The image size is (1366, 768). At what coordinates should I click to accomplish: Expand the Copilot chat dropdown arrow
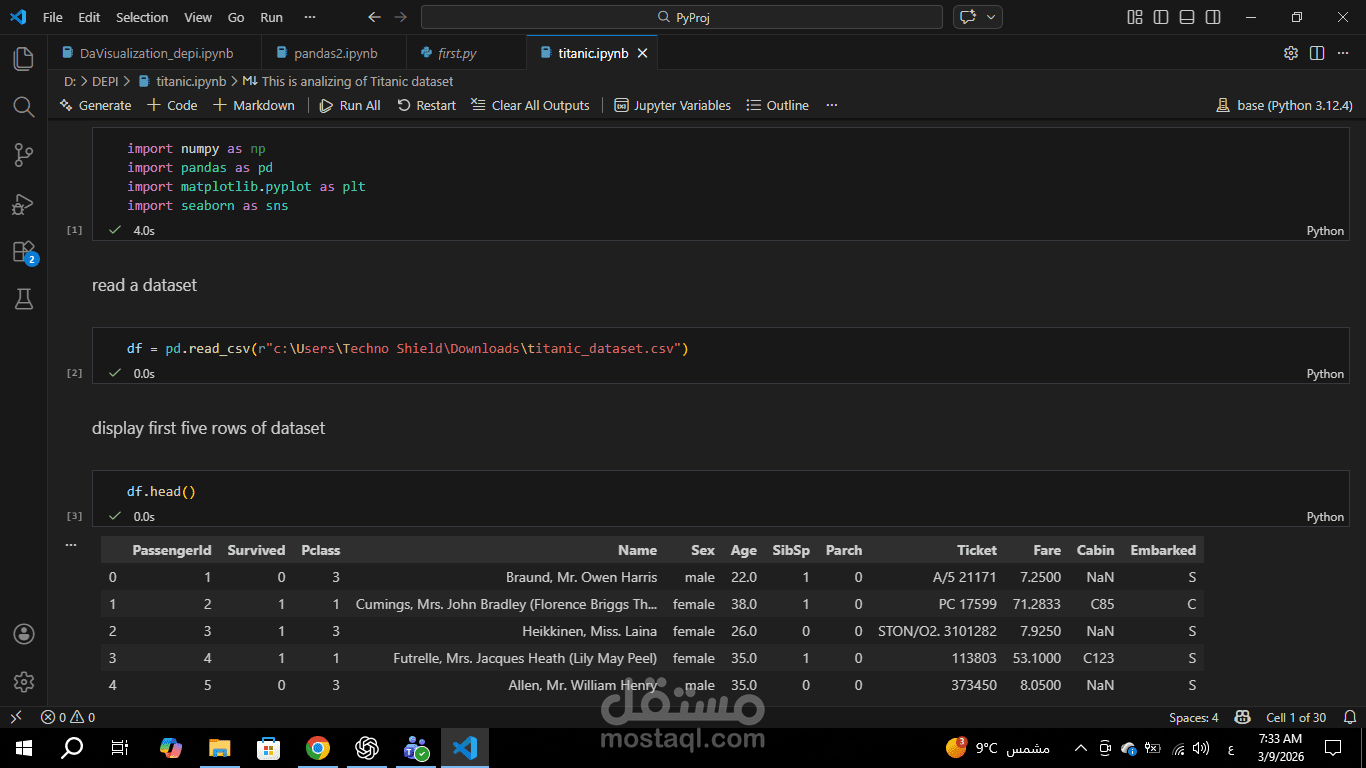[x=992, y=17]
